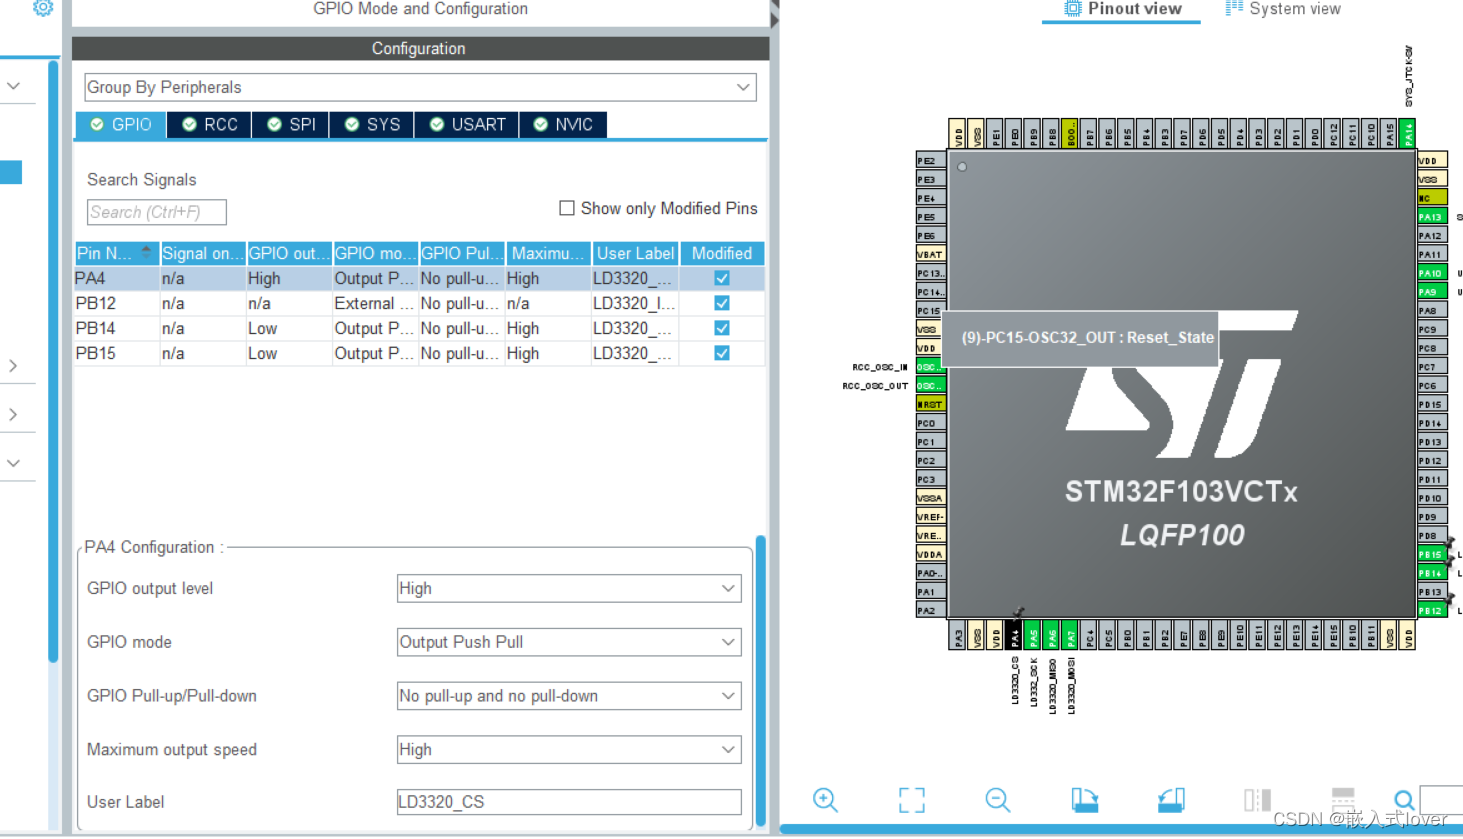Switch to the RCC tab
The height and width of the screenshot is (839, 1463).
point(210,124)
